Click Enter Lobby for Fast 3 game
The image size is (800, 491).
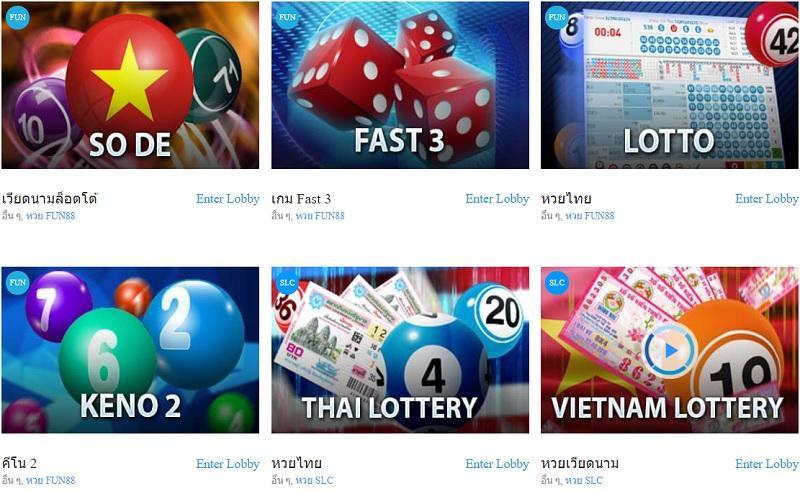[x=497, y=199]
